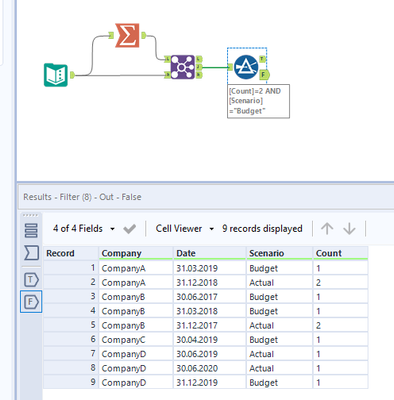Go to next record with down arrow
This screenshot has height=400, width=394.
(x=349, y=229)
